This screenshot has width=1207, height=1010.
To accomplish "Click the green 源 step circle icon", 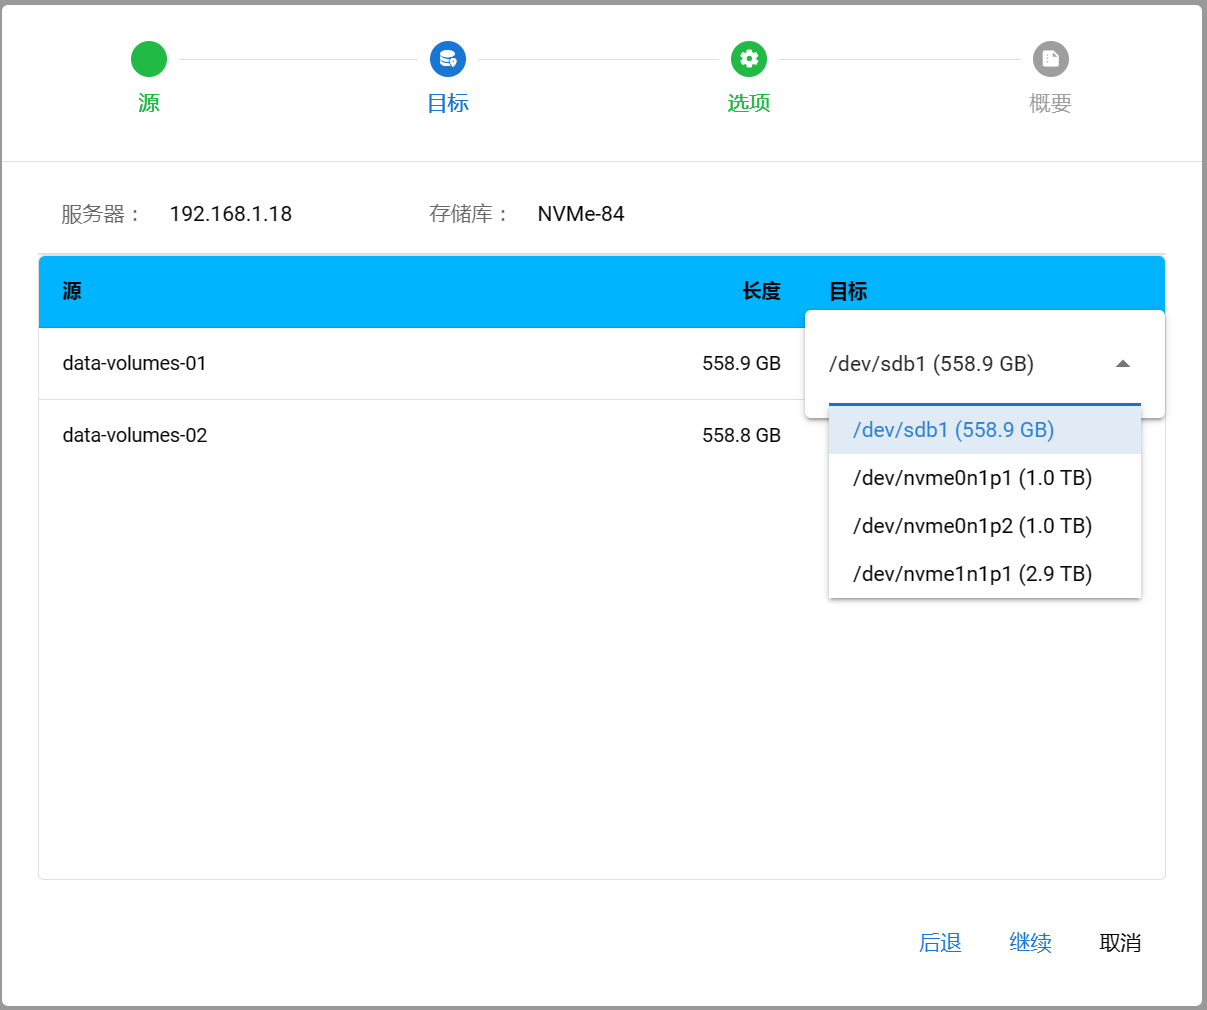I will pos(149,59).
